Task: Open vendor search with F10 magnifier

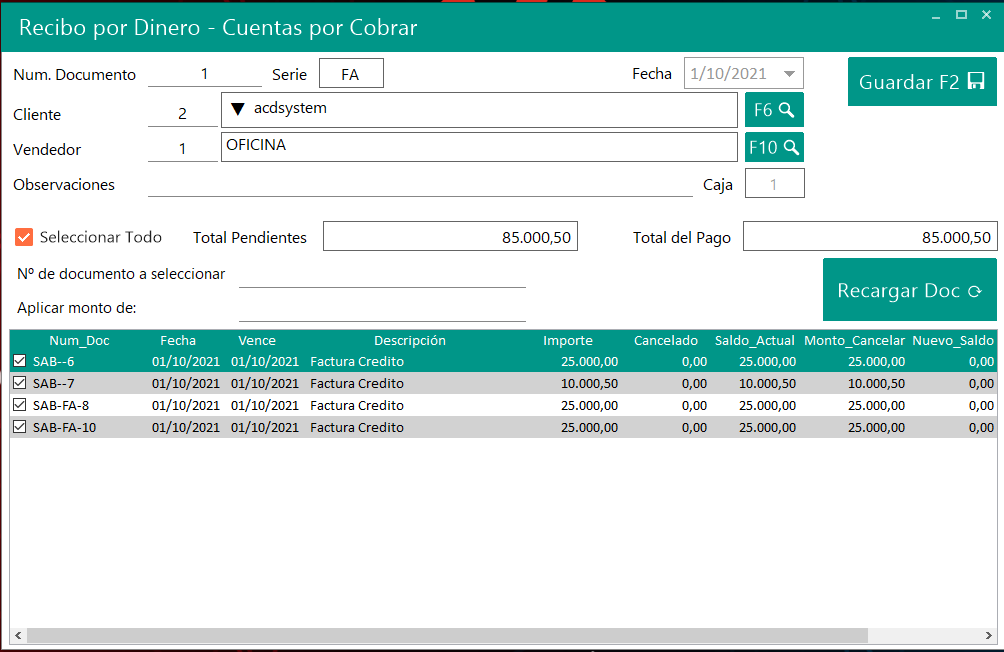Action: [773, 147]
